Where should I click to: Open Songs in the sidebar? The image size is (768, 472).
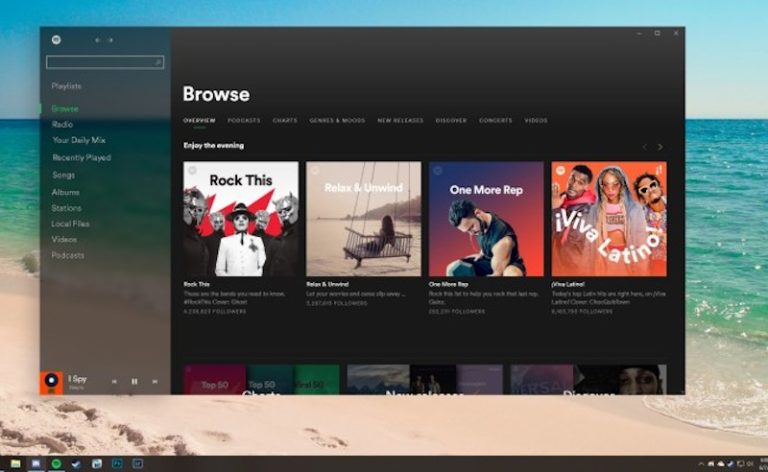pos(64,175)
